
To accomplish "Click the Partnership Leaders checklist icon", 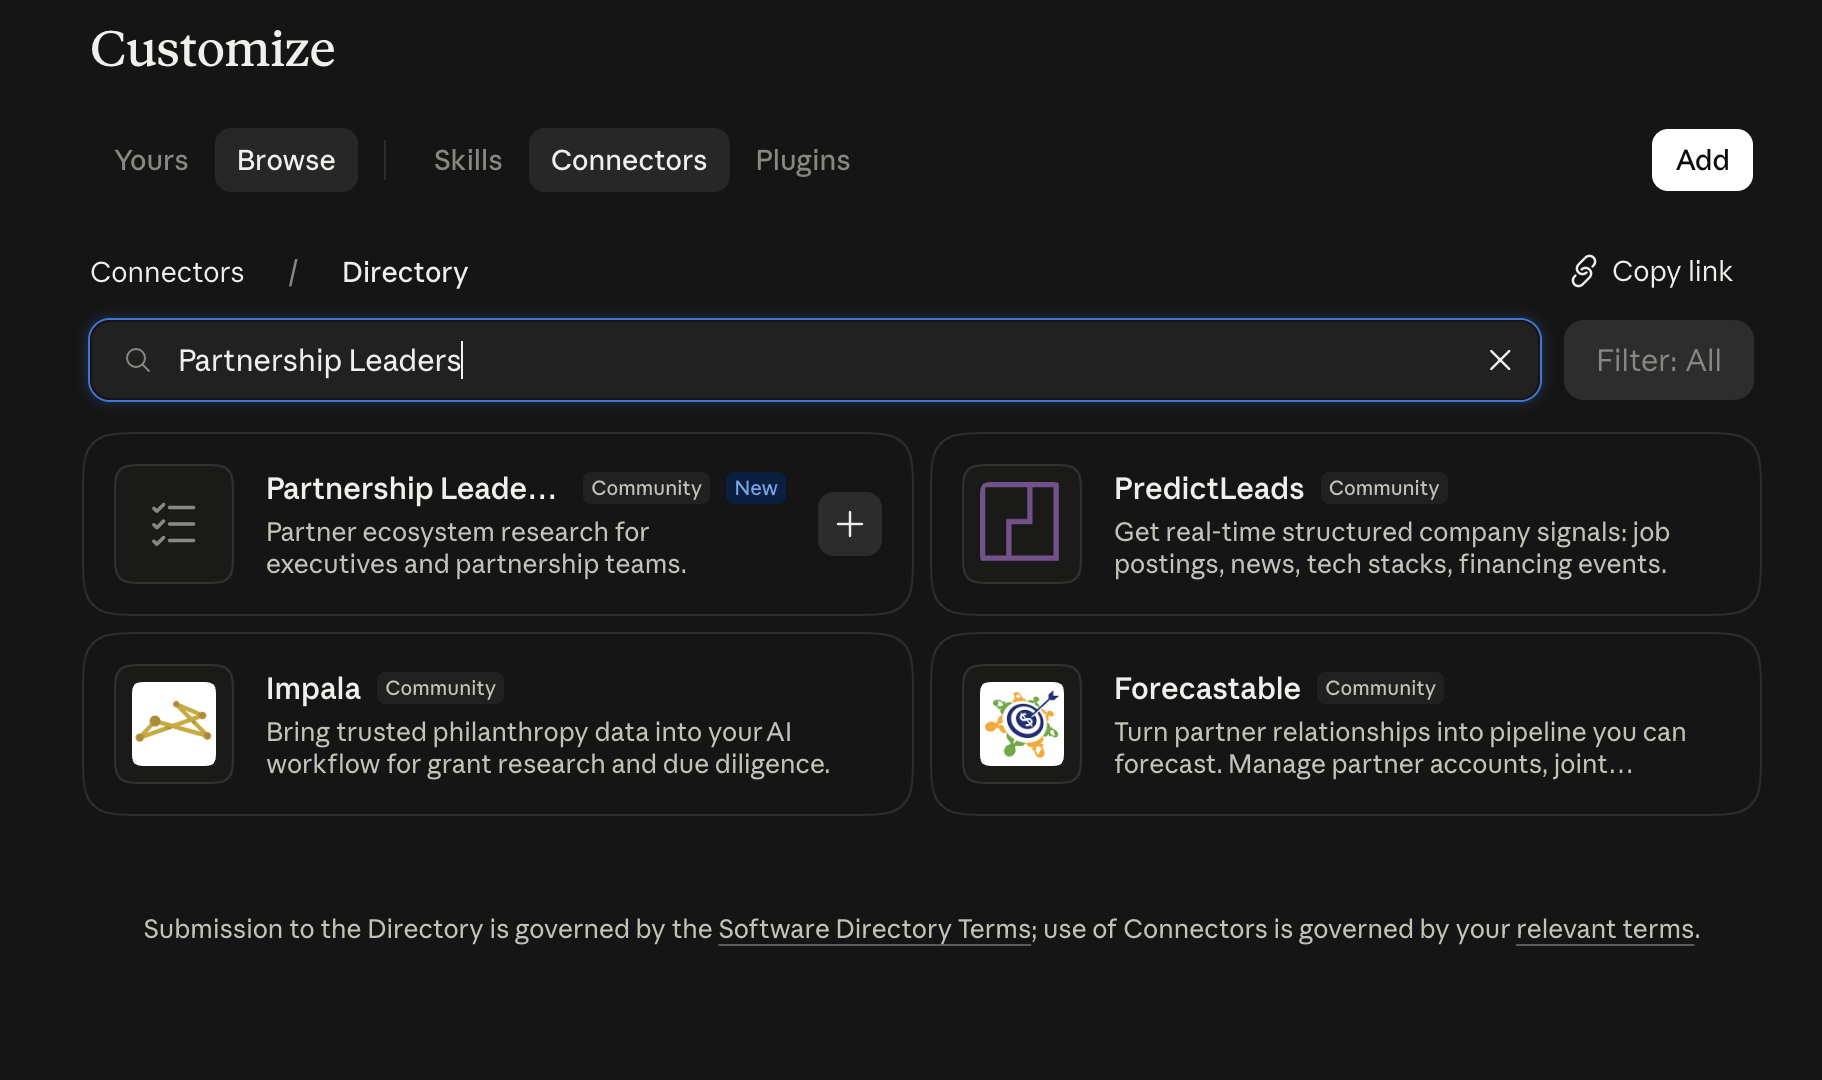I will (x=174, y=524).
